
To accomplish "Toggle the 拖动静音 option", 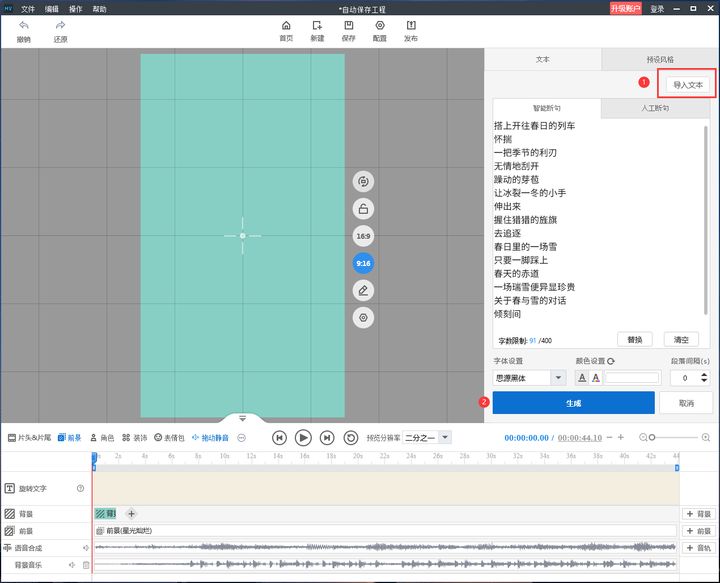I will coord(210,437).
